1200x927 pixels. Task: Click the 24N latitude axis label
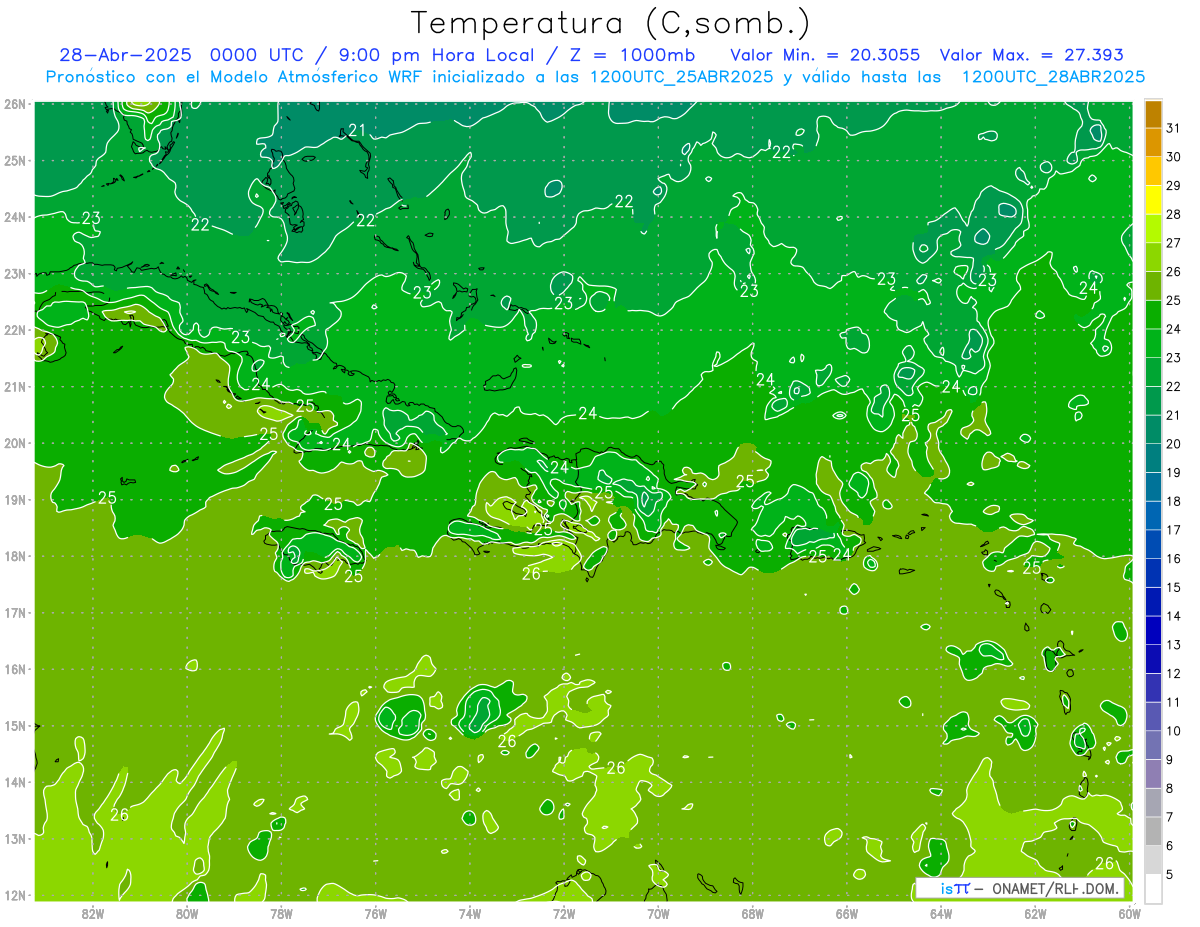(14, 217)
